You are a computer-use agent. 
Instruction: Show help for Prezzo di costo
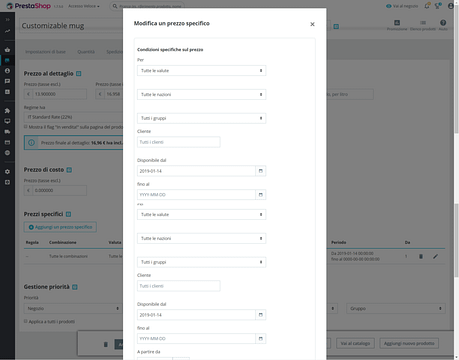[69, 170]
